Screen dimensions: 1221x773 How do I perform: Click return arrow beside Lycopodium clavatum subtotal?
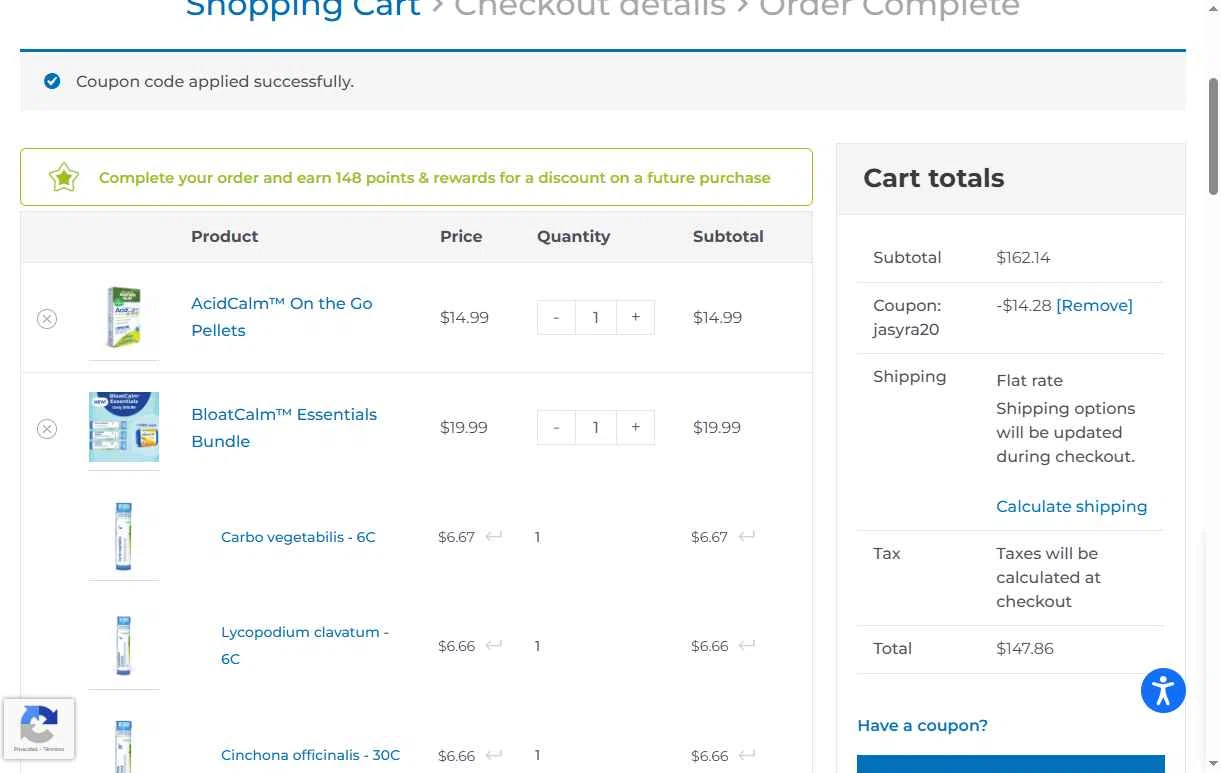coord(746,645)
